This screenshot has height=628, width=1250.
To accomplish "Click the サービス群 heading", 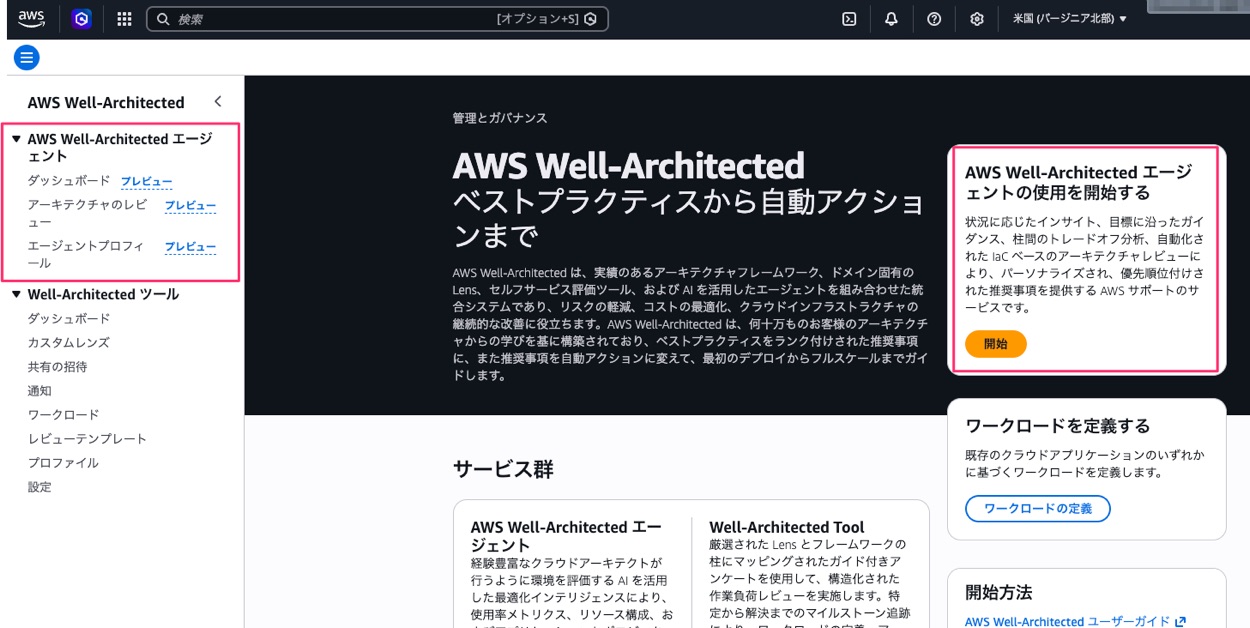I will coord(503,469).
